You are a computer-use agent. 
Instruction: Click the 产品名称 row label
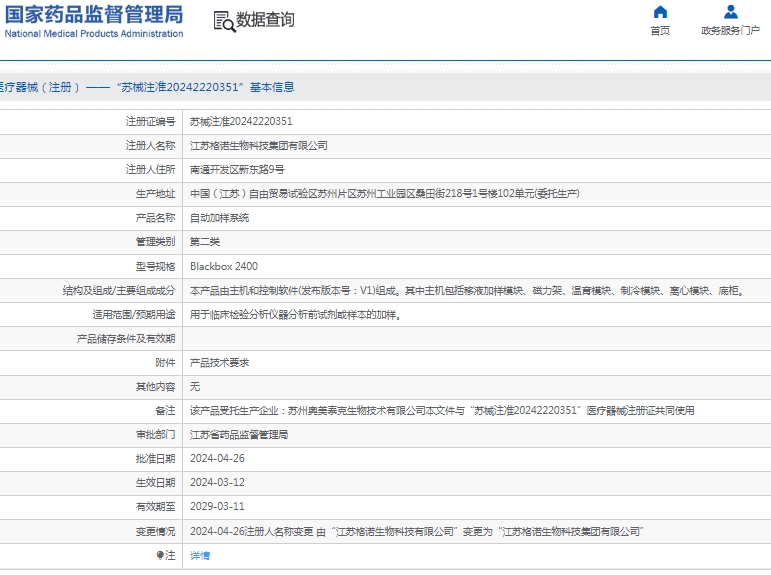[x=155, y=218]
